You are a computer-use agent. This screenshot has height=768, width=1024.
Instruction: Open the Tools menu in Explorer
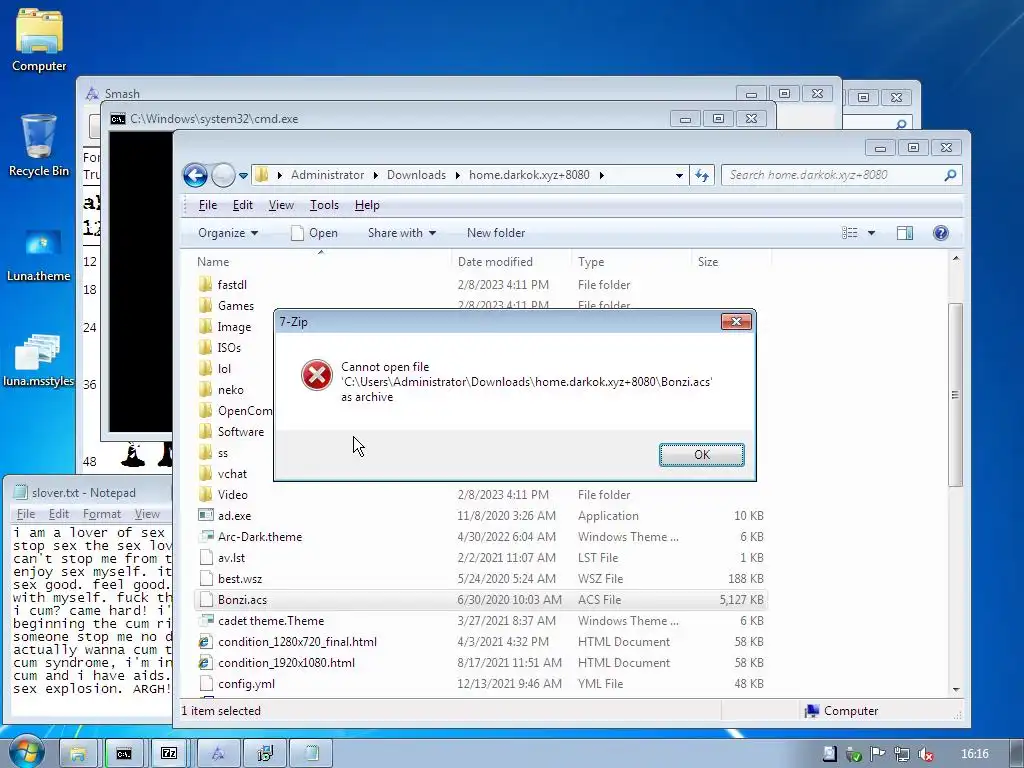point(324,205)
